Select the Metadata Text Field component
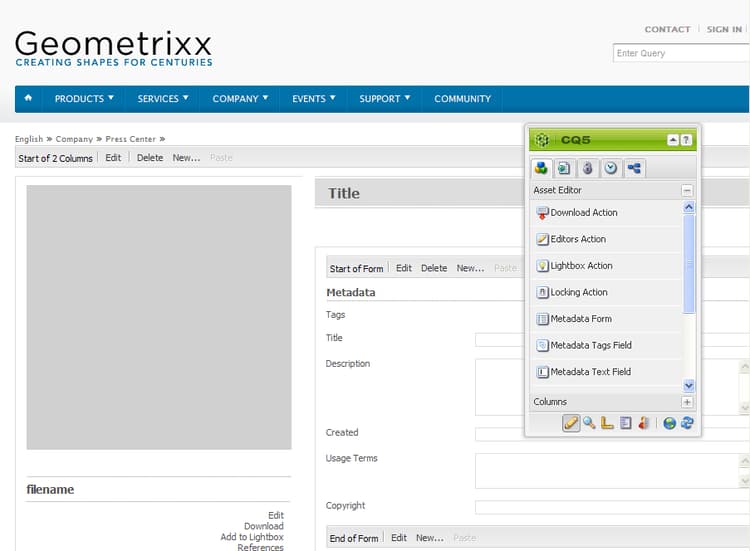This screenshot has width=750, height=551. pos(607,372)
